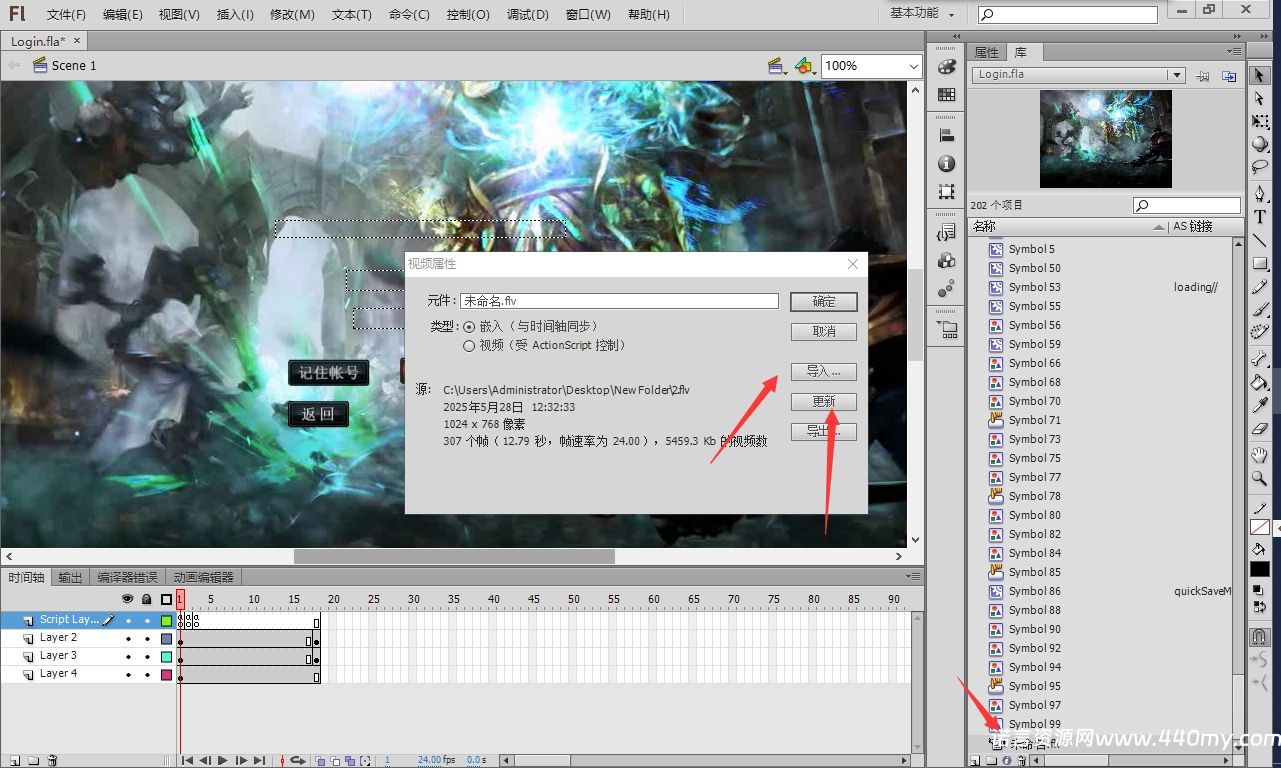Open the Code Snippets panel icon
This screenshot has width=1281, height=768.
[946, 232]
